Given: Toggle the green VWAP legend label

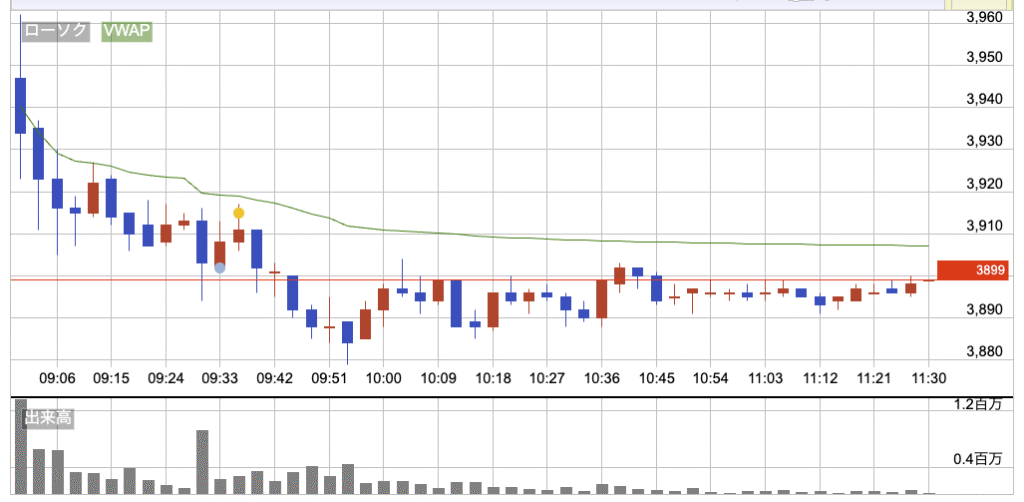Looking at the screenshot, I should [x=125, y=30].
